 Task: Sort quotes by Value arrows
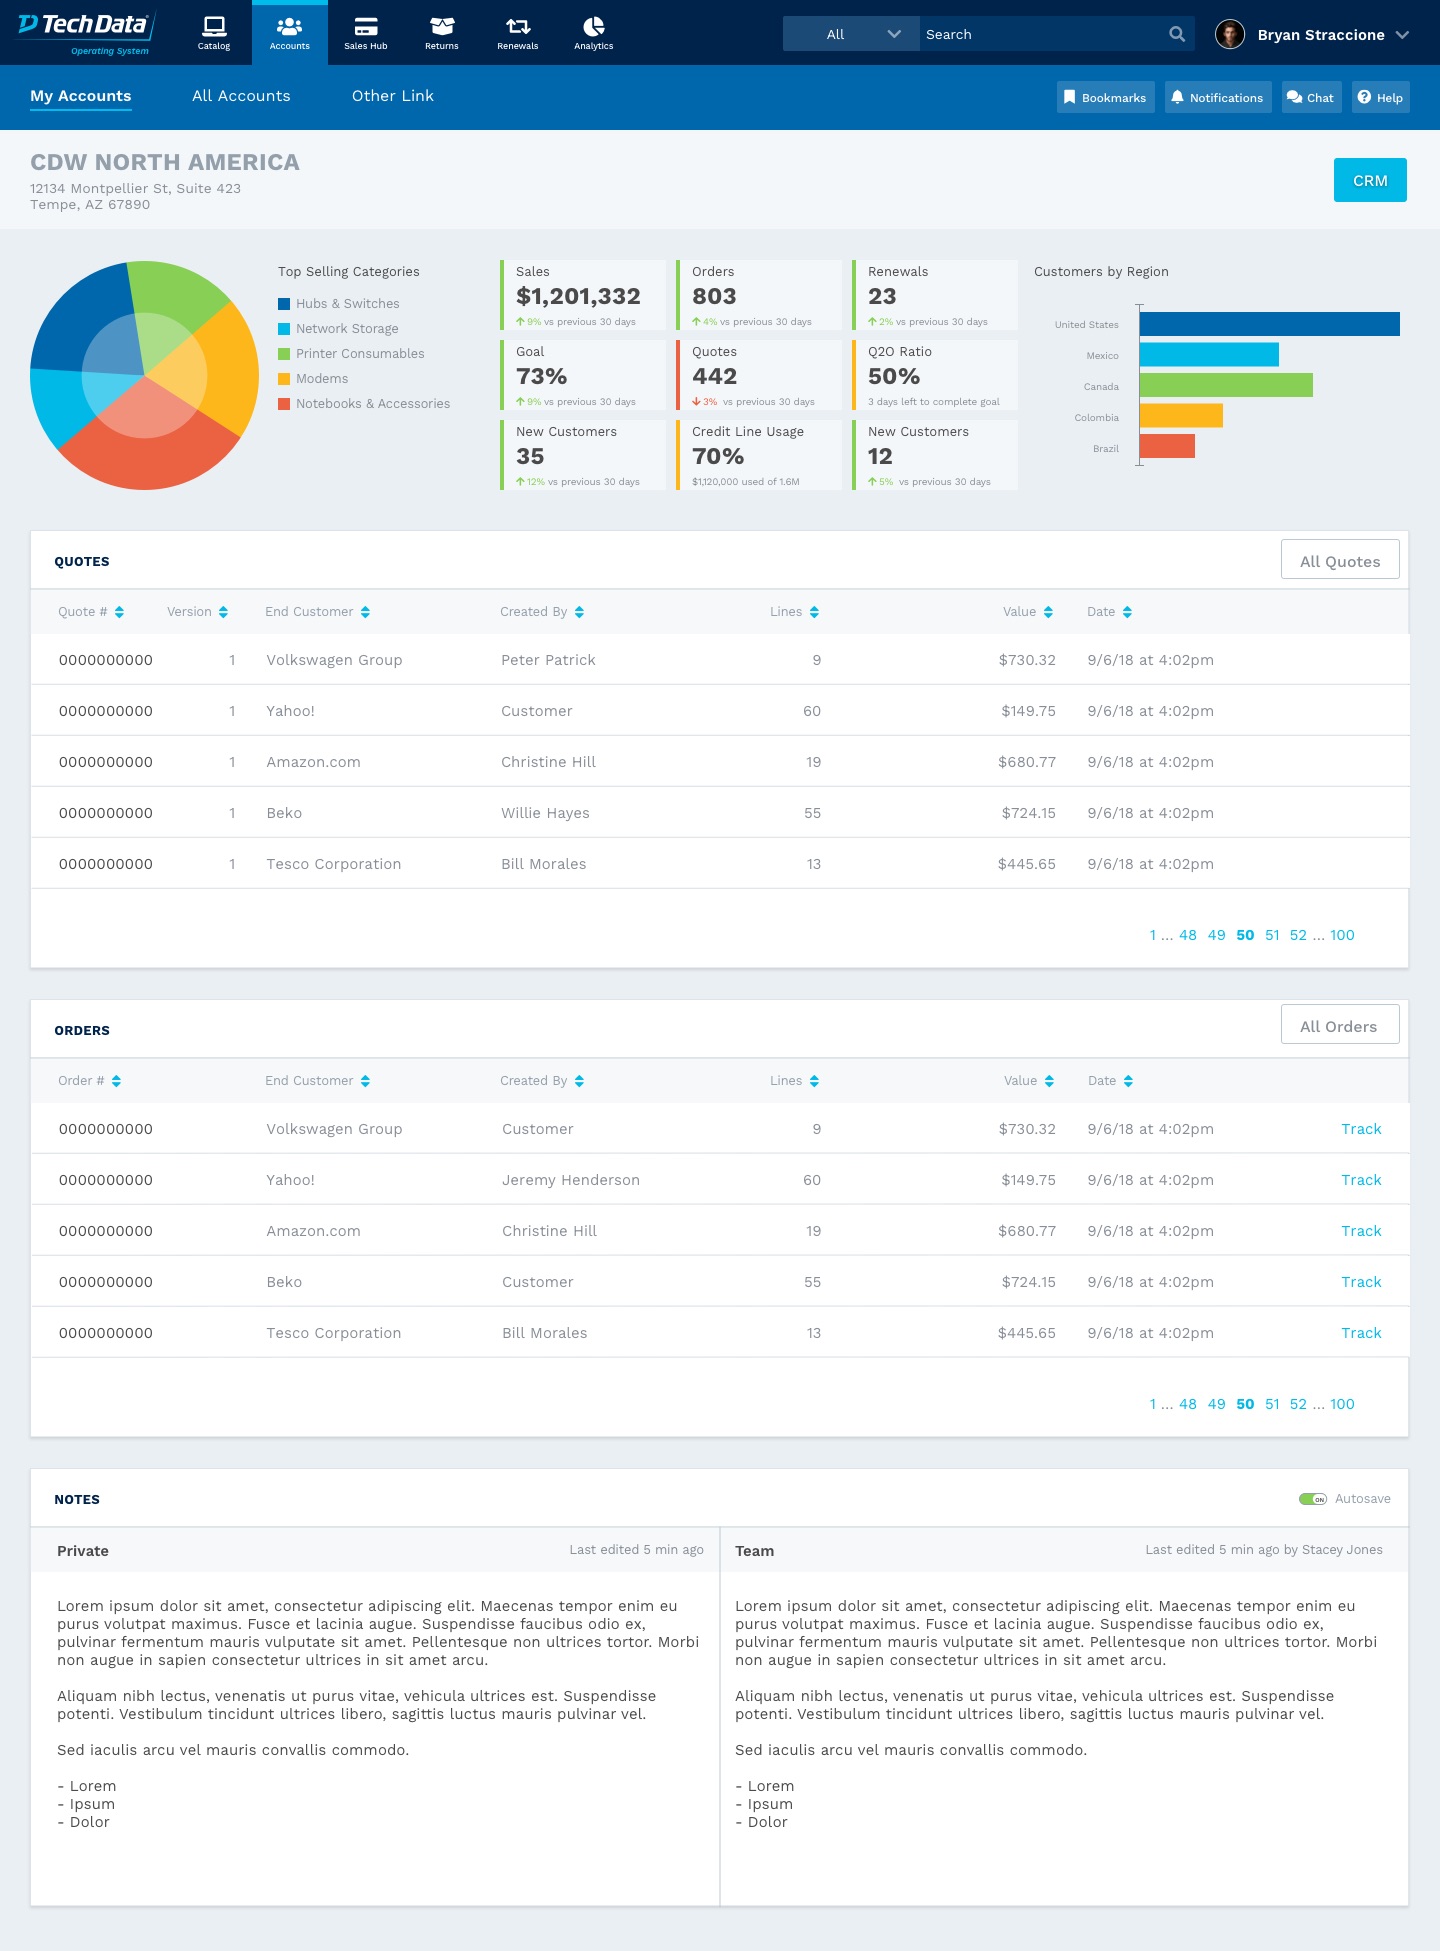click(x=1048, y=612)
